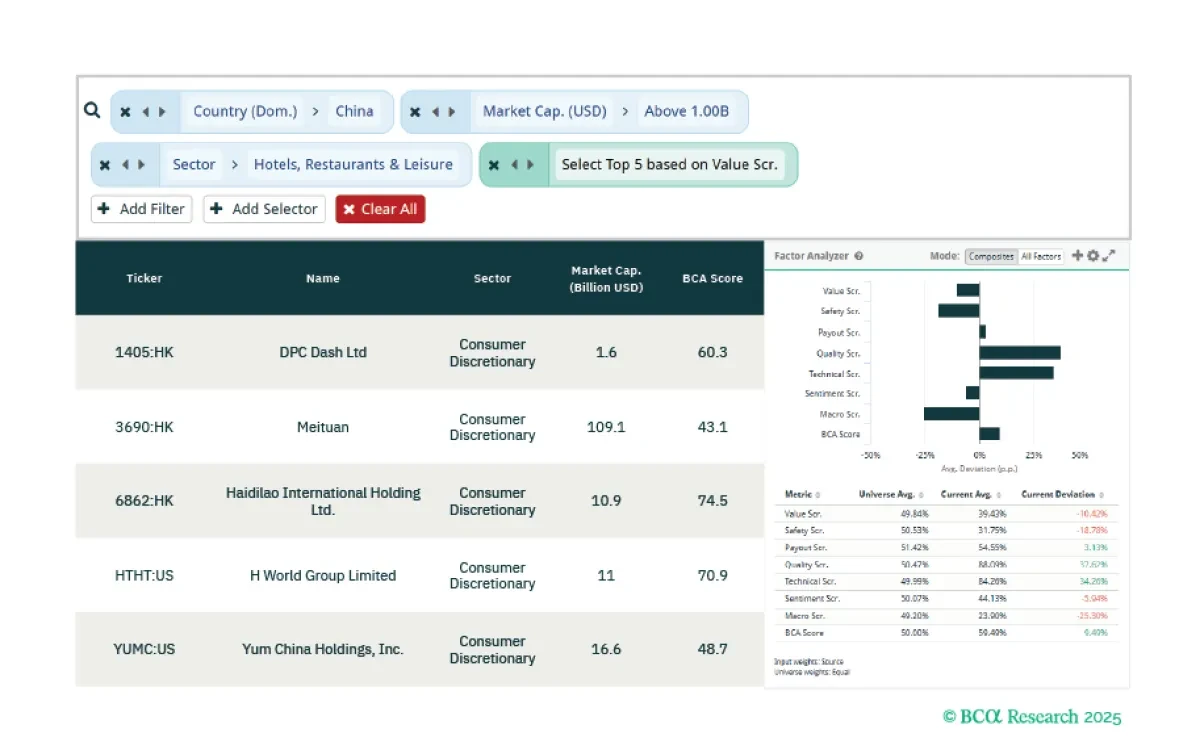Change the China country value
This screenshot has height=754, width=1200.
pos(354,112)
